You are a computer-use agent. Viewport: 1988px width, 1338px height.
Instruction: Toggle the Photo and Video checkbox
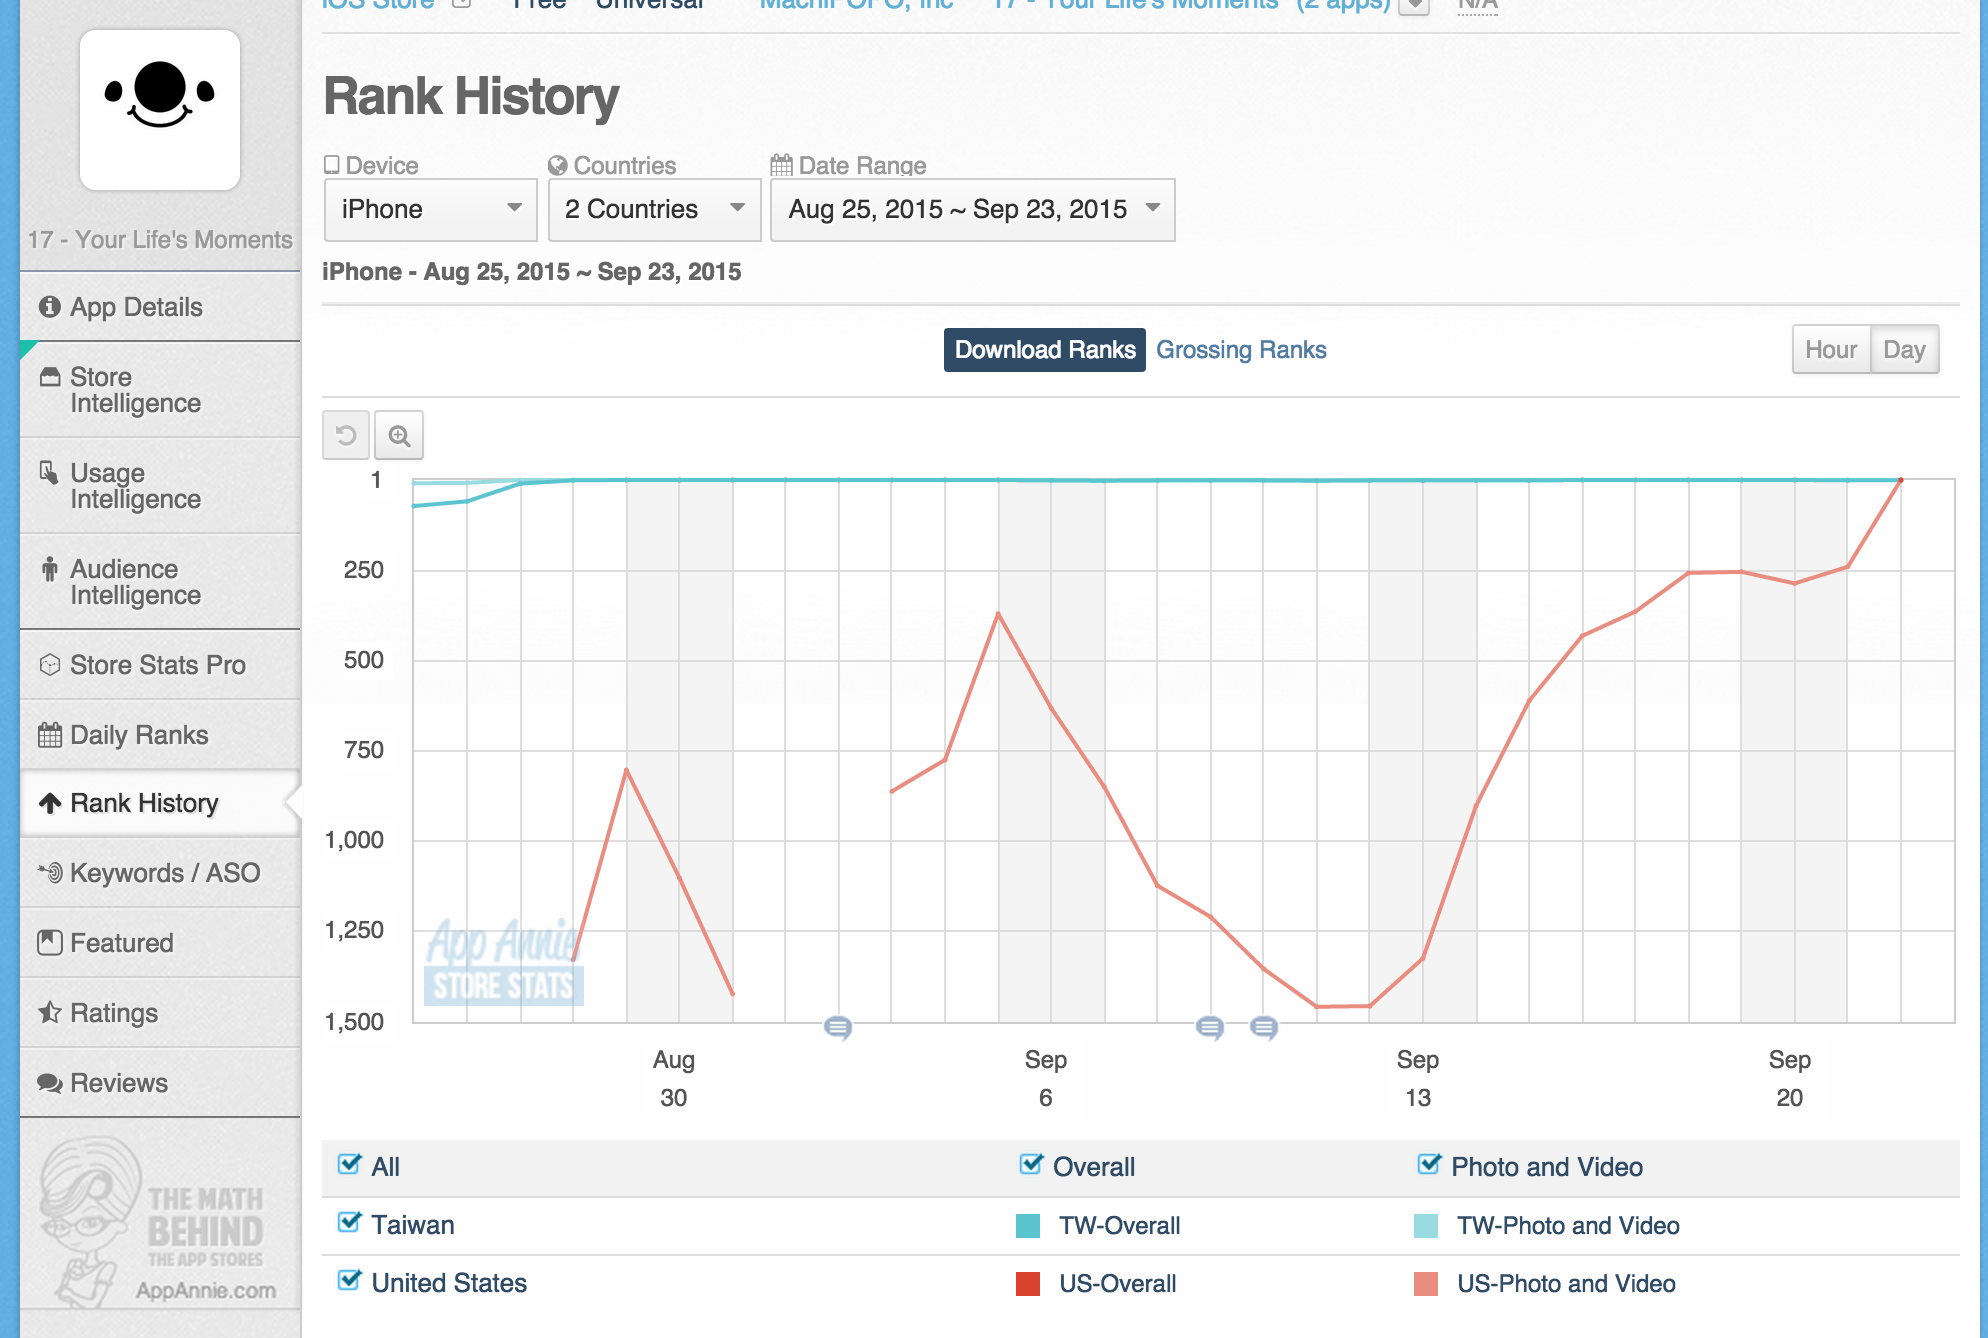1429,1165
